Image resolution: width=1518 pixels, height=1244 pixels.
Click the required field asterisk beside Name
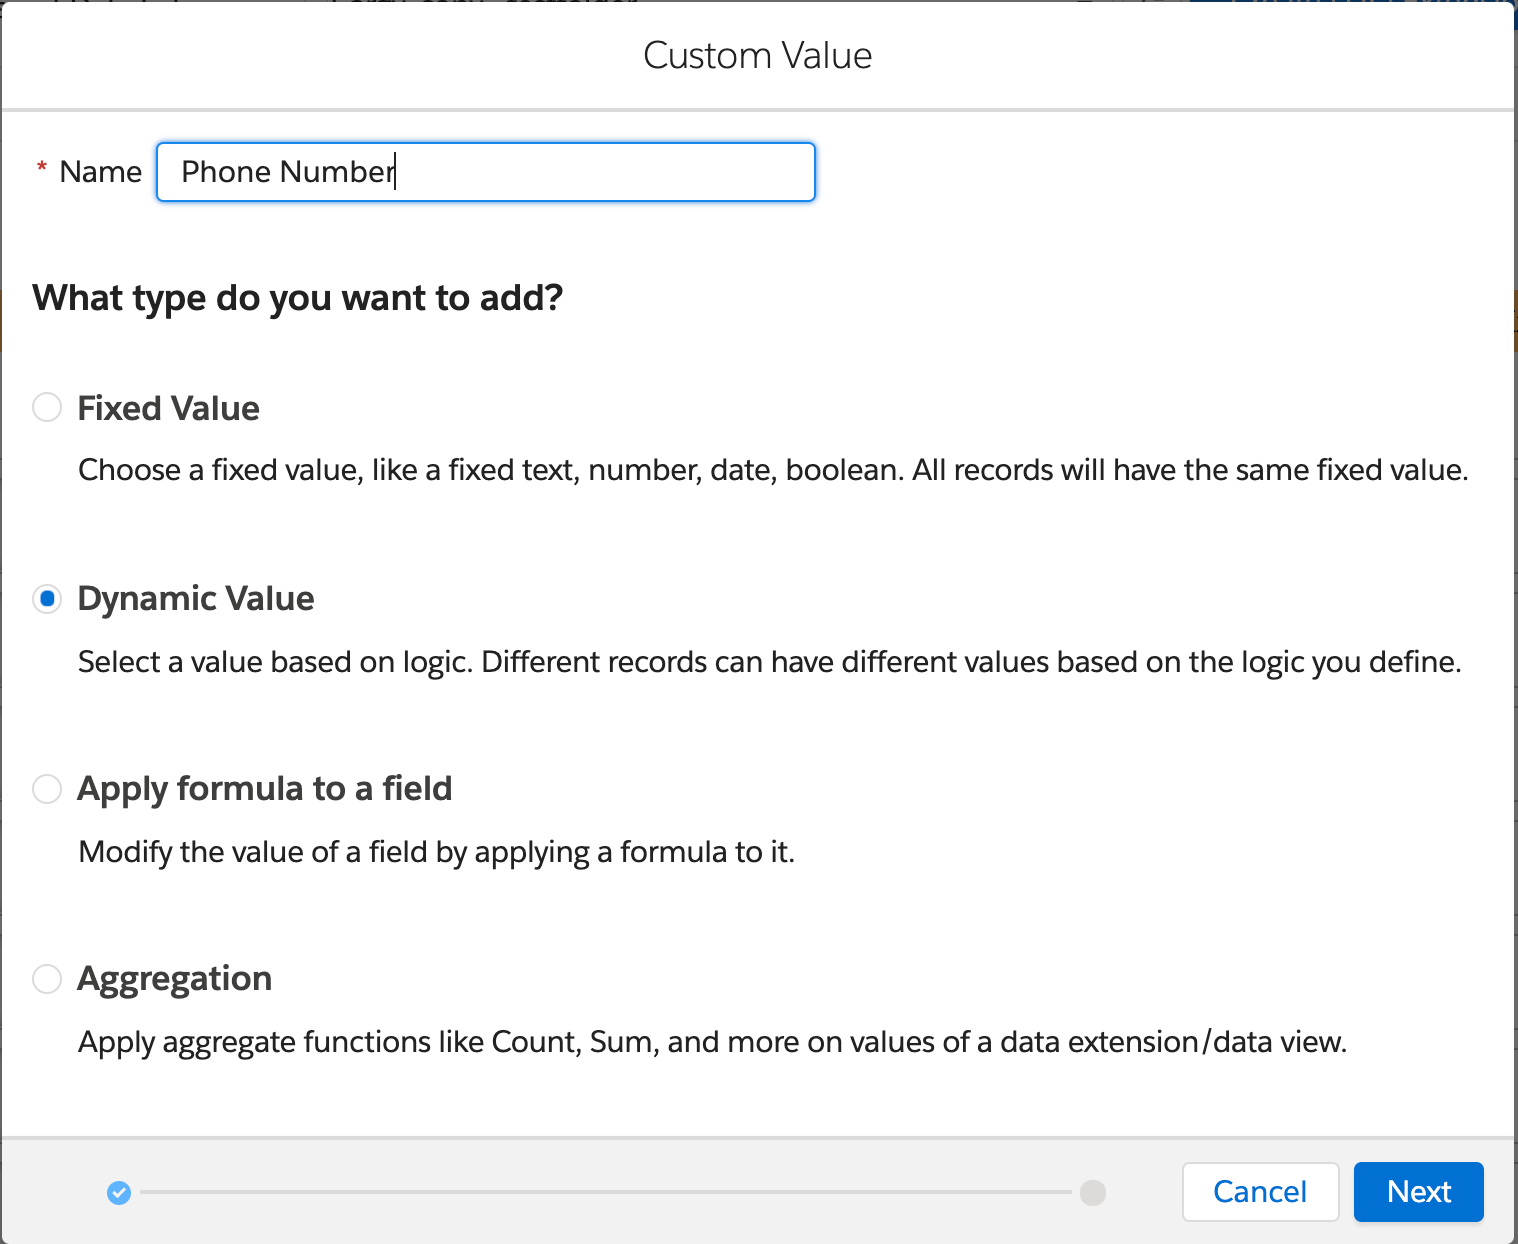tap(40, 171)
